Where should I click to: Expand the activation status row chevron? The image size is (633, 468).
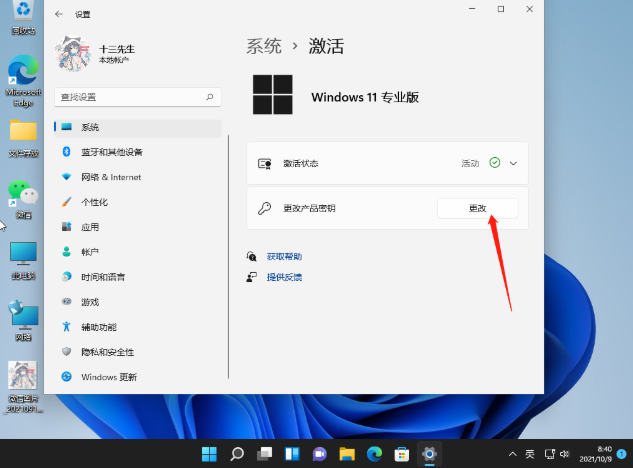click(x=514, y=162)
